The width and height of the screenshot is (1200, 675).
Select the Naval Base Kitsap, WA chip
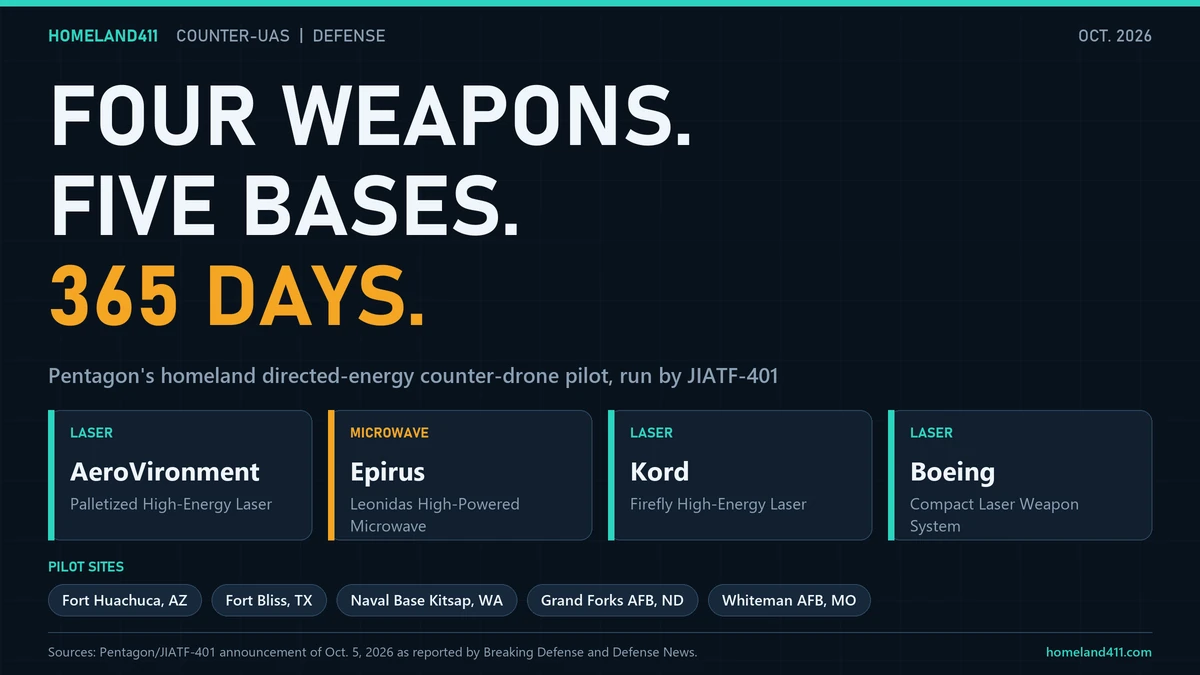[x=427, y=601]
